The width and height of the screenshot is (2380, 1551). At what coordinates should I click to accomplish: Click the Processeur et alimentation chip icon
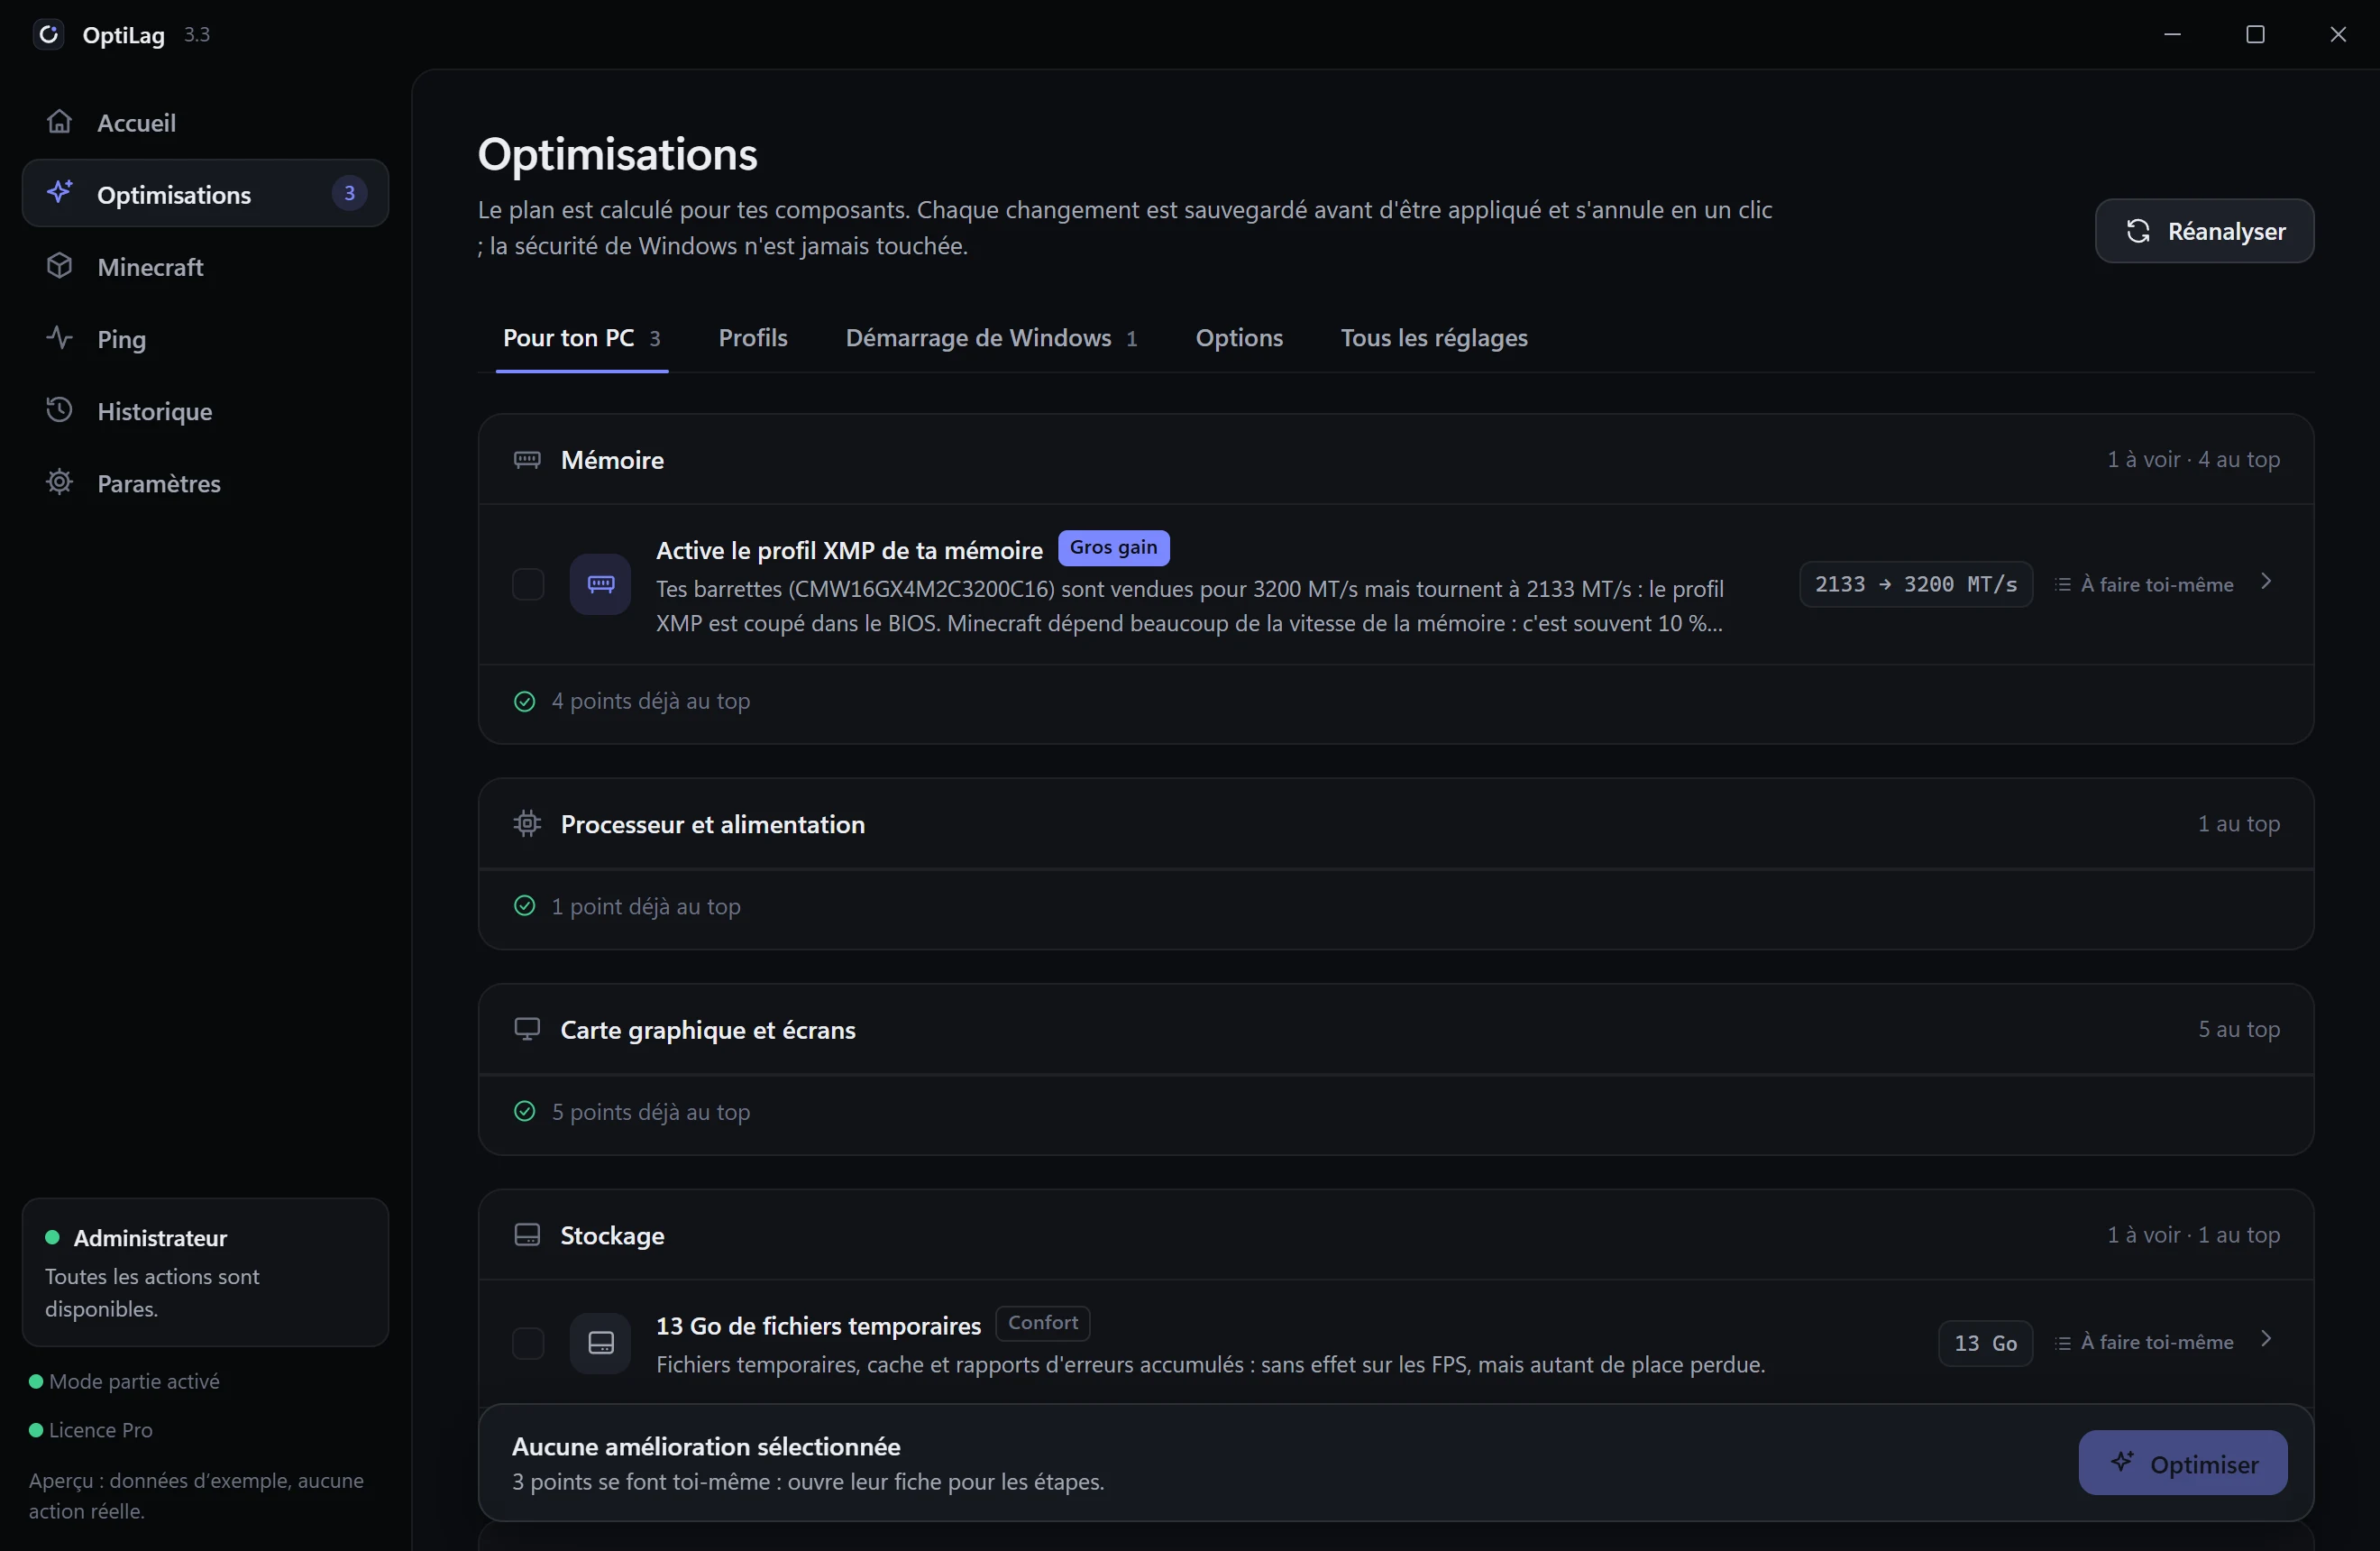(x=527, y=824)
